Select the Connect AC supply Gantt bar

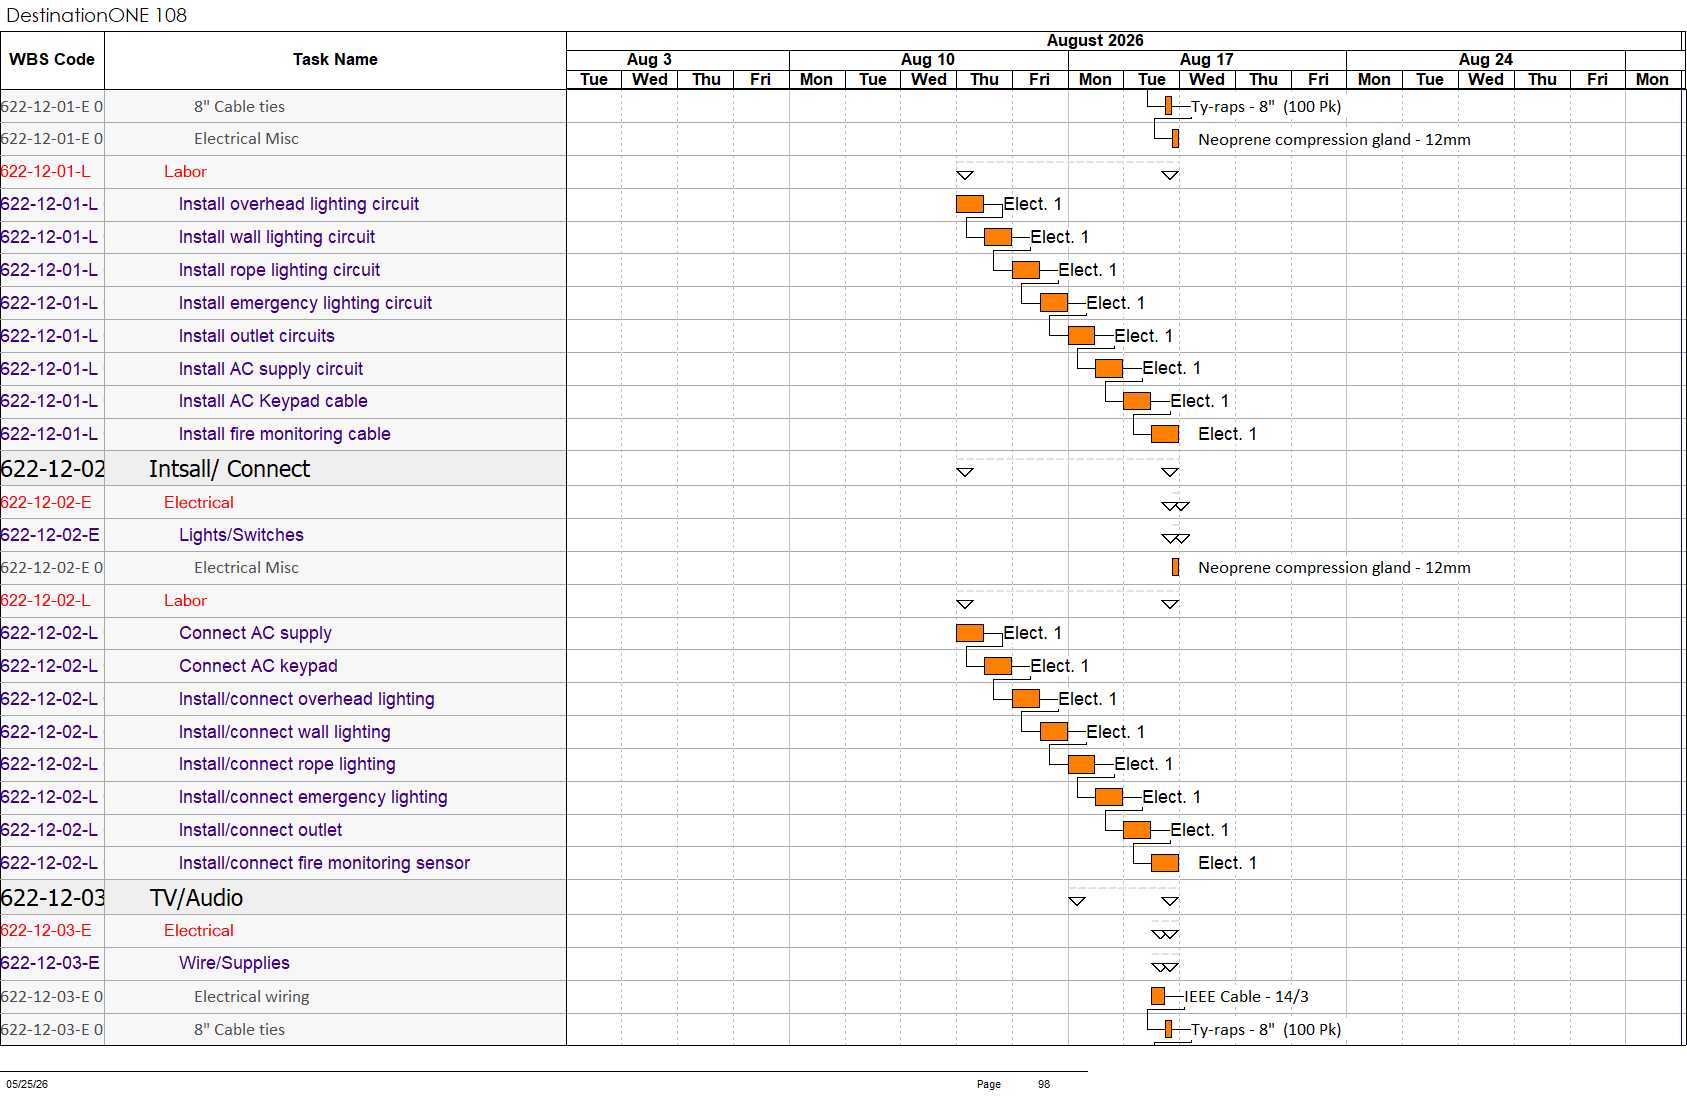(970, 633)
